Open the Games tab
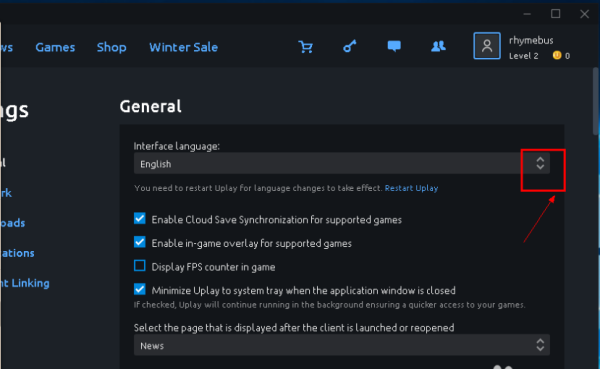 (x=55, y=47)
